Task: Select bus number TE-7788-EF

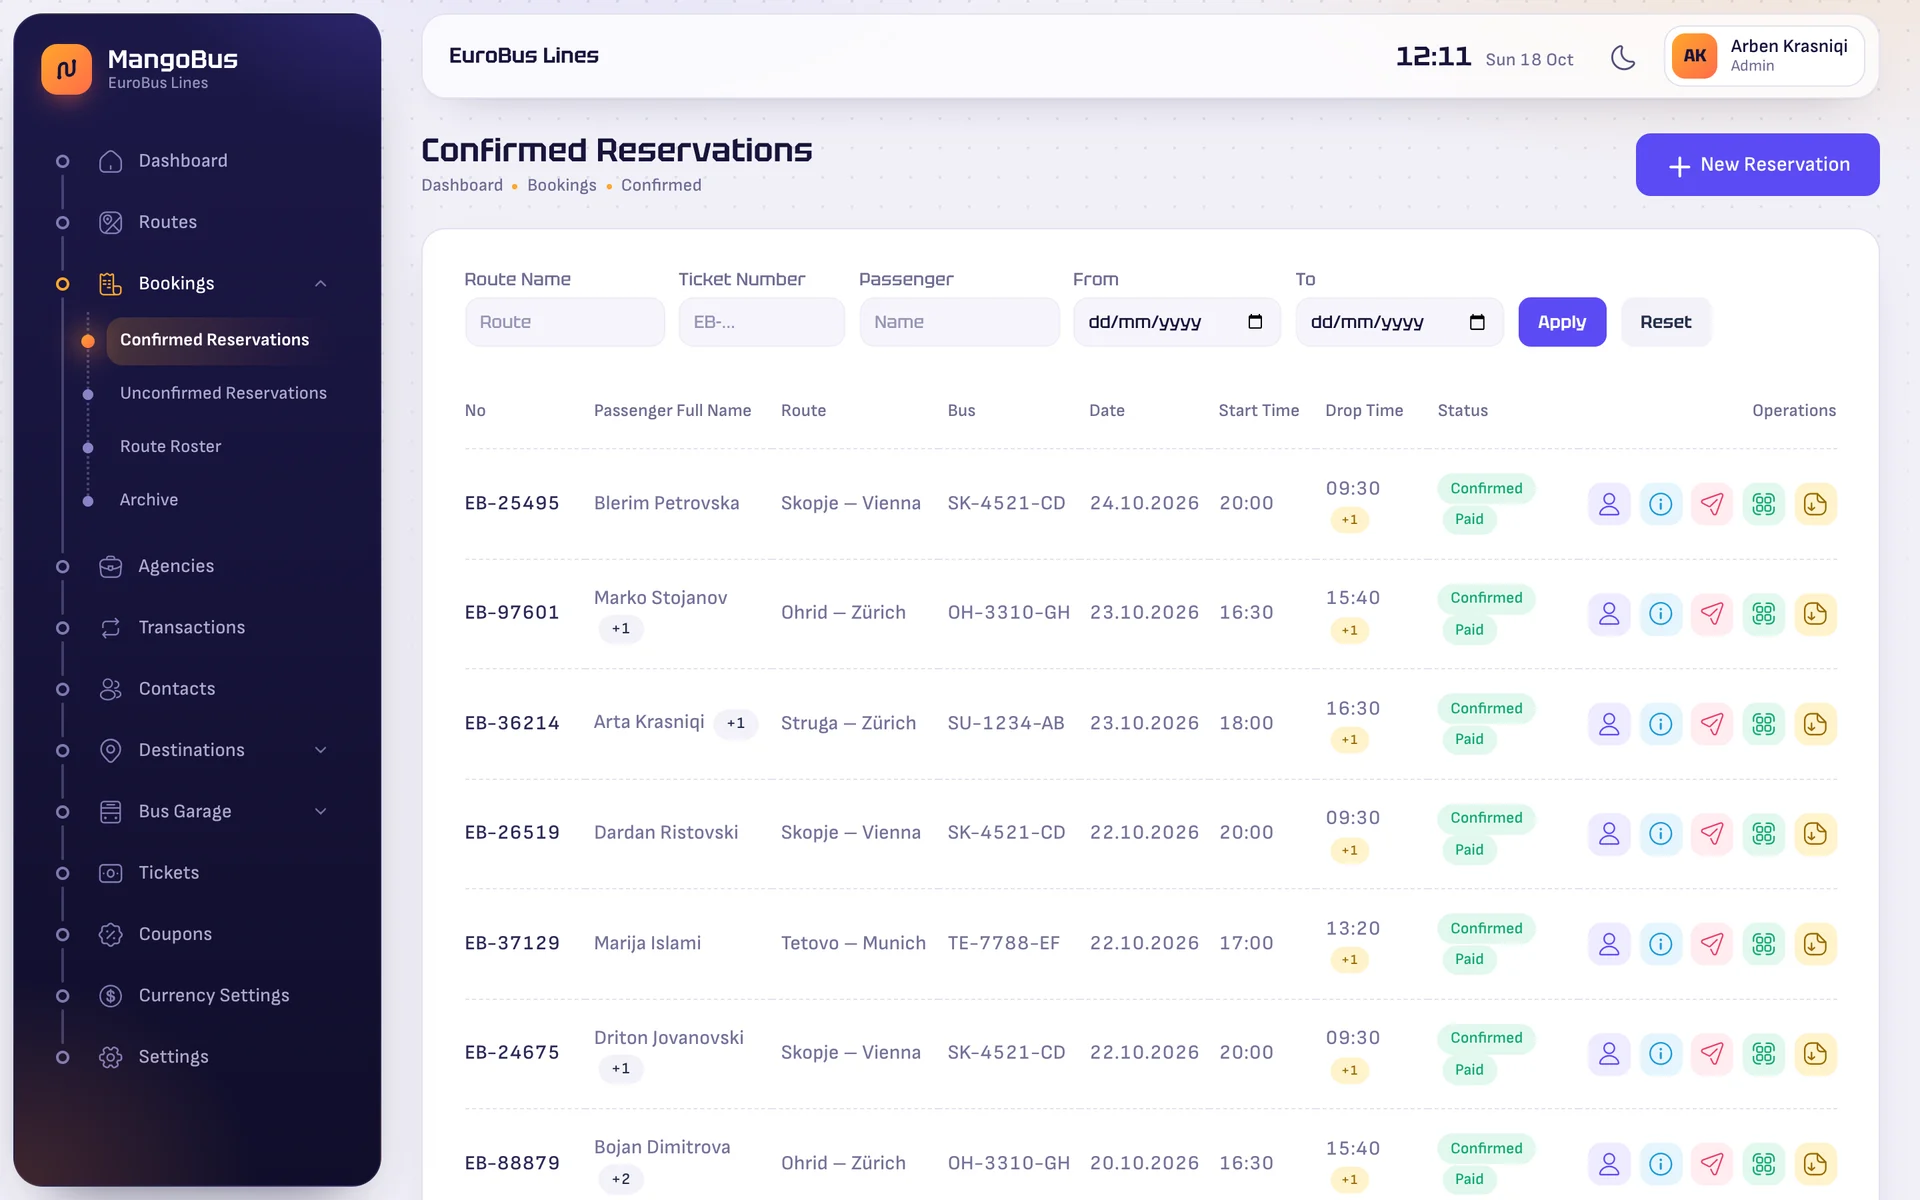Action: point(1003,943)
